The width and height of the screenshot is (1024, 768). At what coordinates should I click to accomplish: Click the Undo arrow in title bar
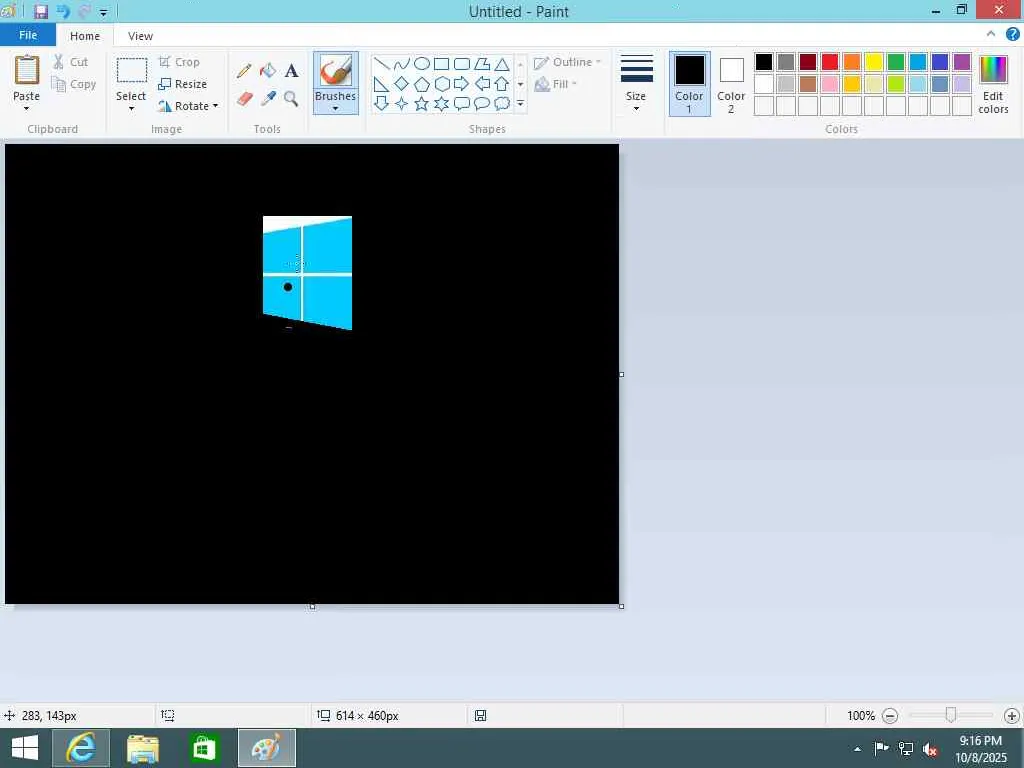[63, 11]
